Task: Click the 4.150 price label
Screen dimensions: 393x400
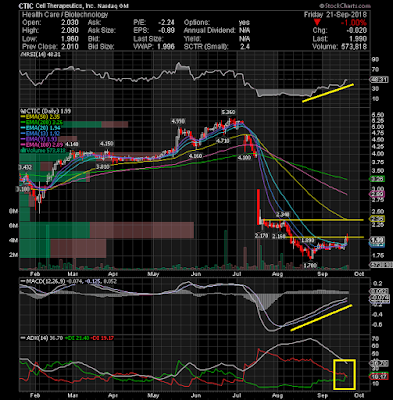Action: pos(107,144)
